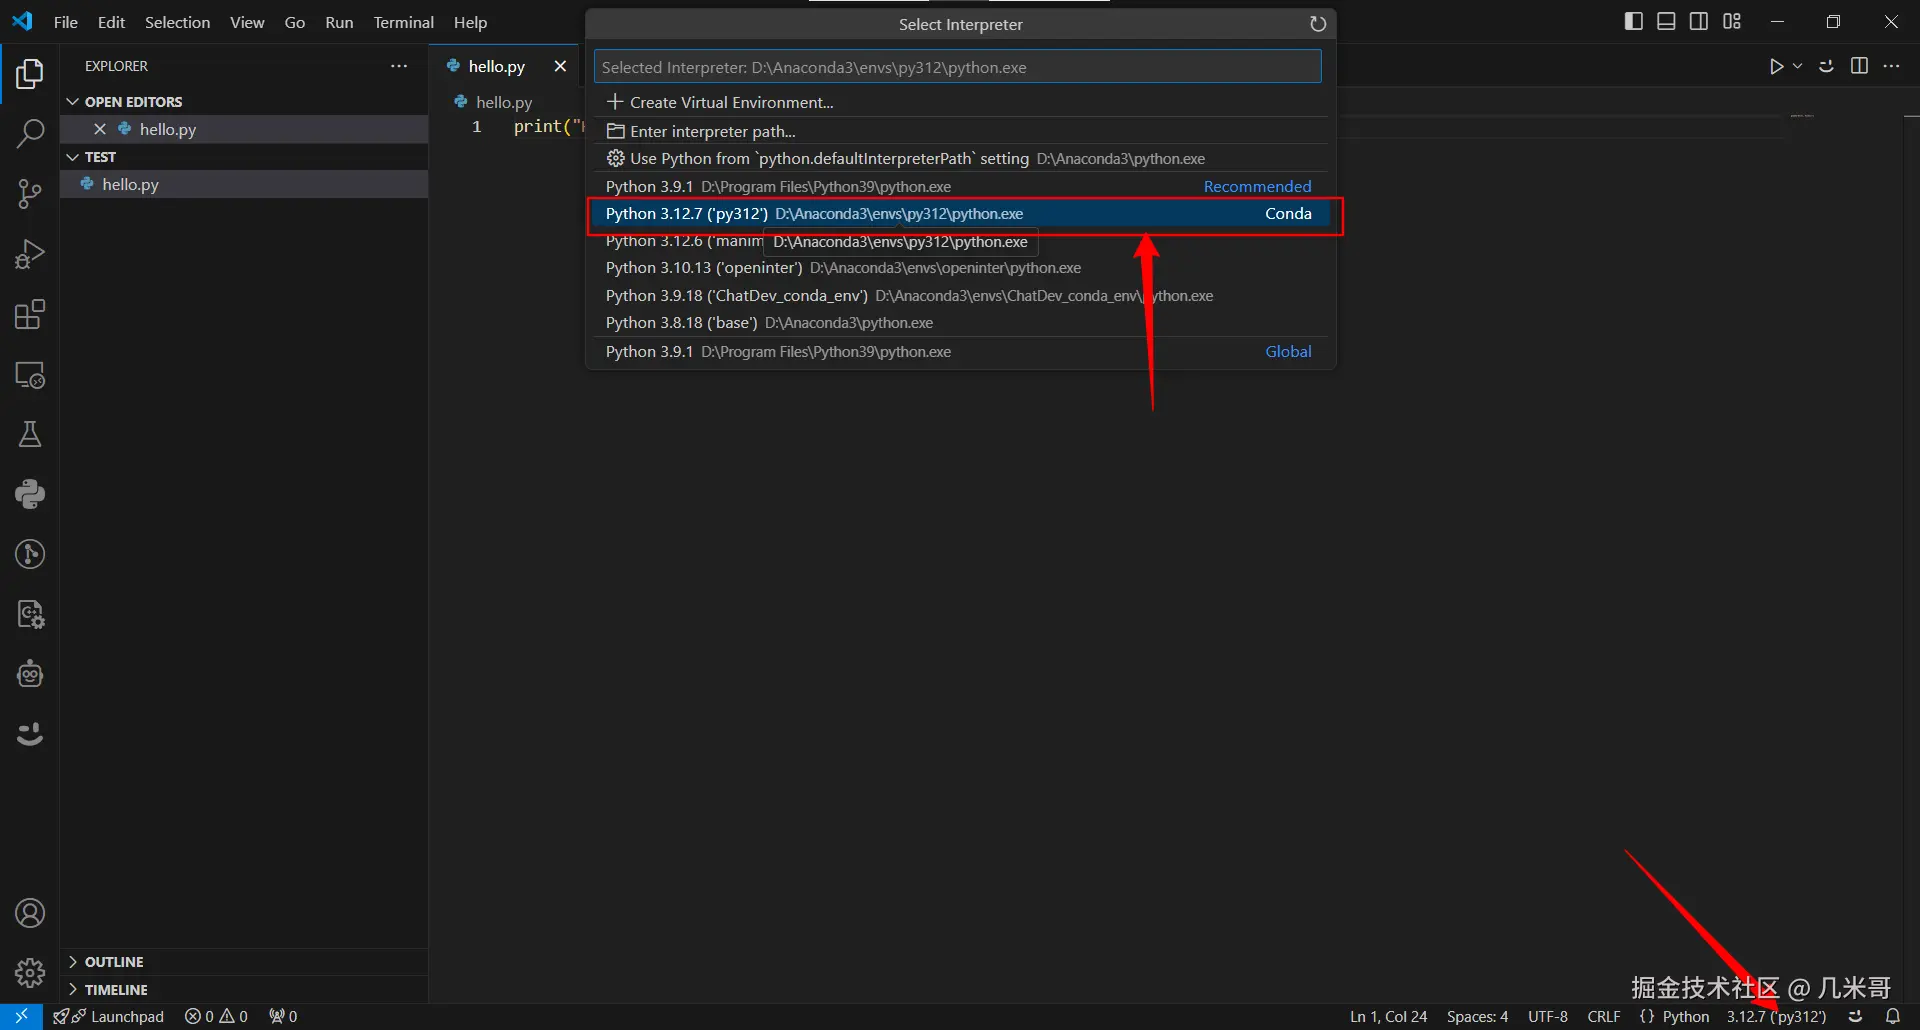Open the Run and Debug view icon

30,254
